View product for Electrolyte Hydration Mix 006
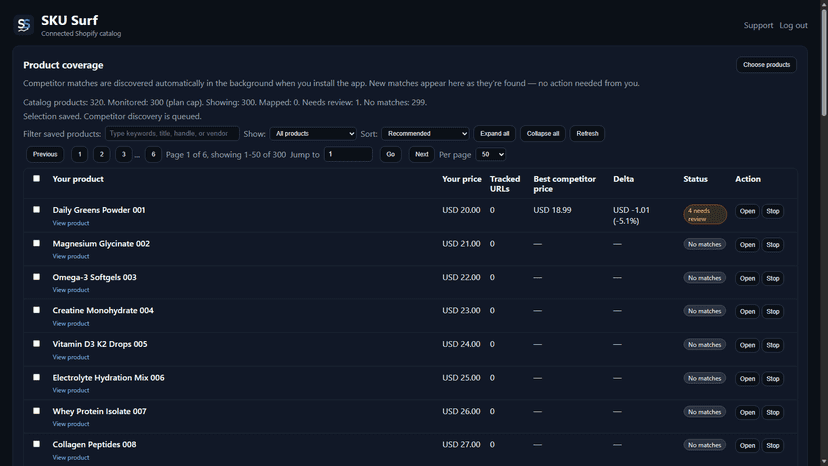 coord(71,390)
